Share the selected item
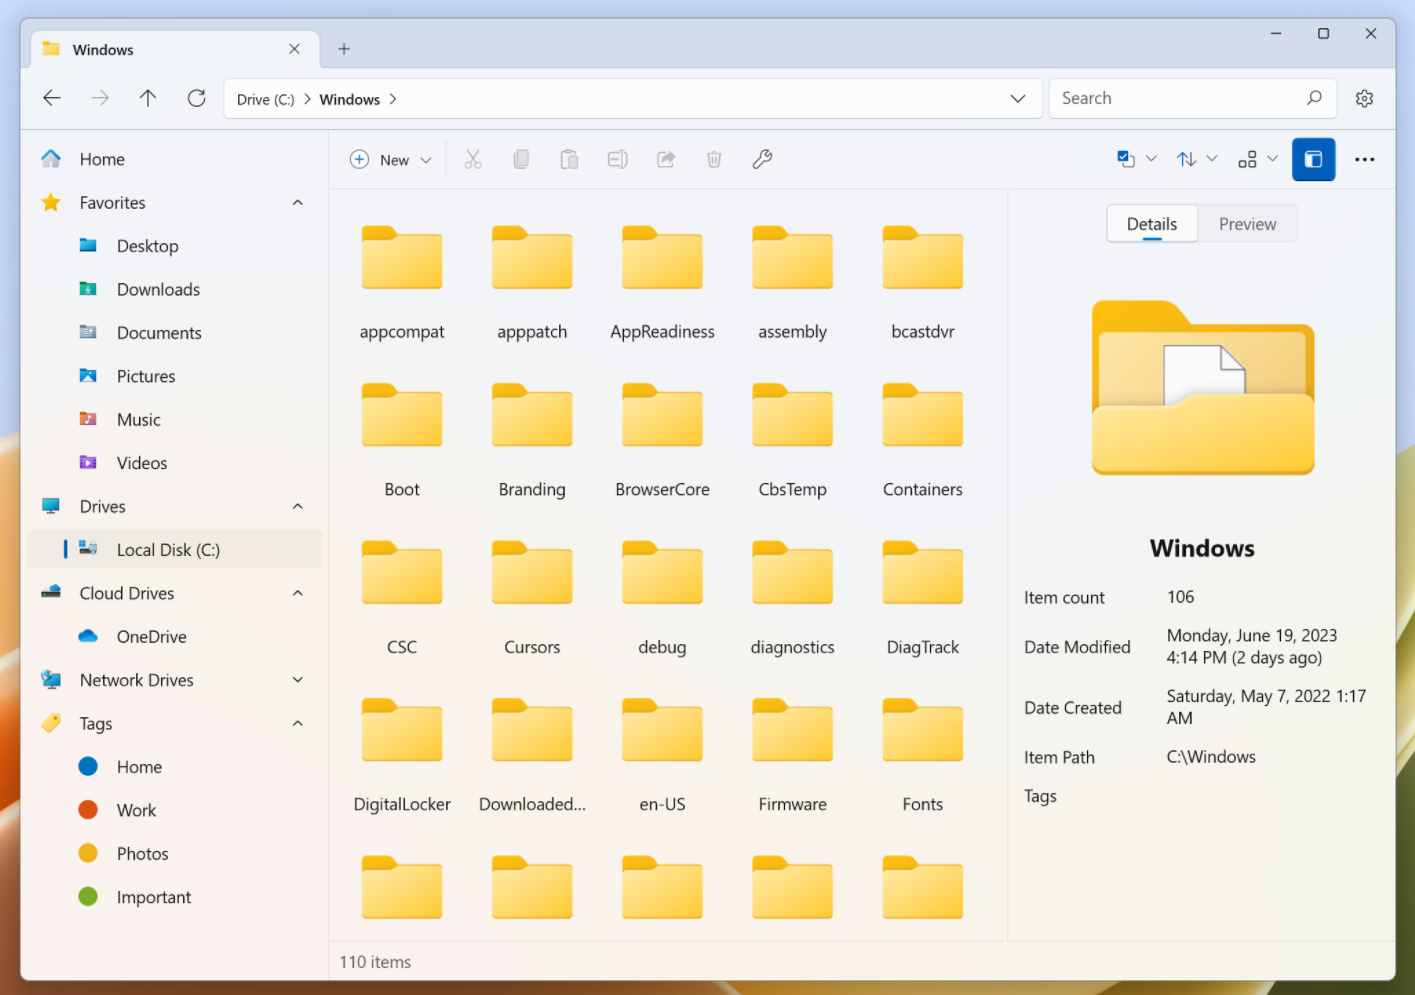Screen dimensions: 1415x995 pos(666,159)
